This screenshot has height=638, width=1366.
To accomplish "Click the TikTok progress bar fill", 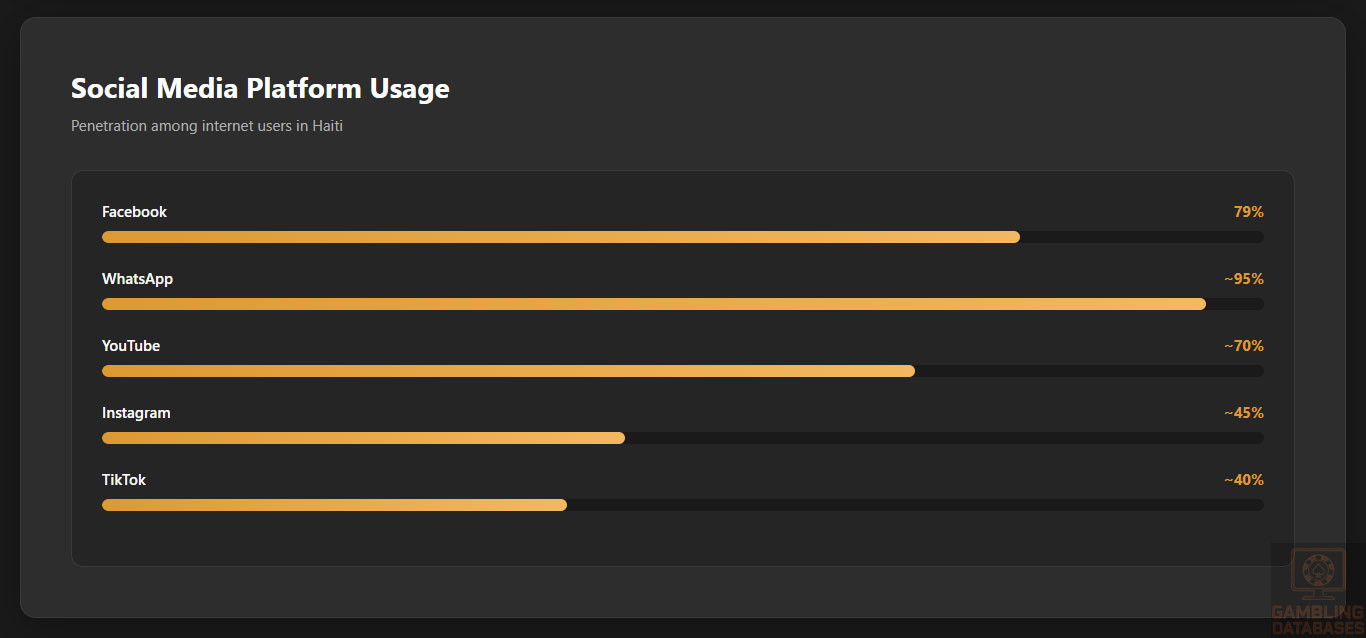I will 334,505.
